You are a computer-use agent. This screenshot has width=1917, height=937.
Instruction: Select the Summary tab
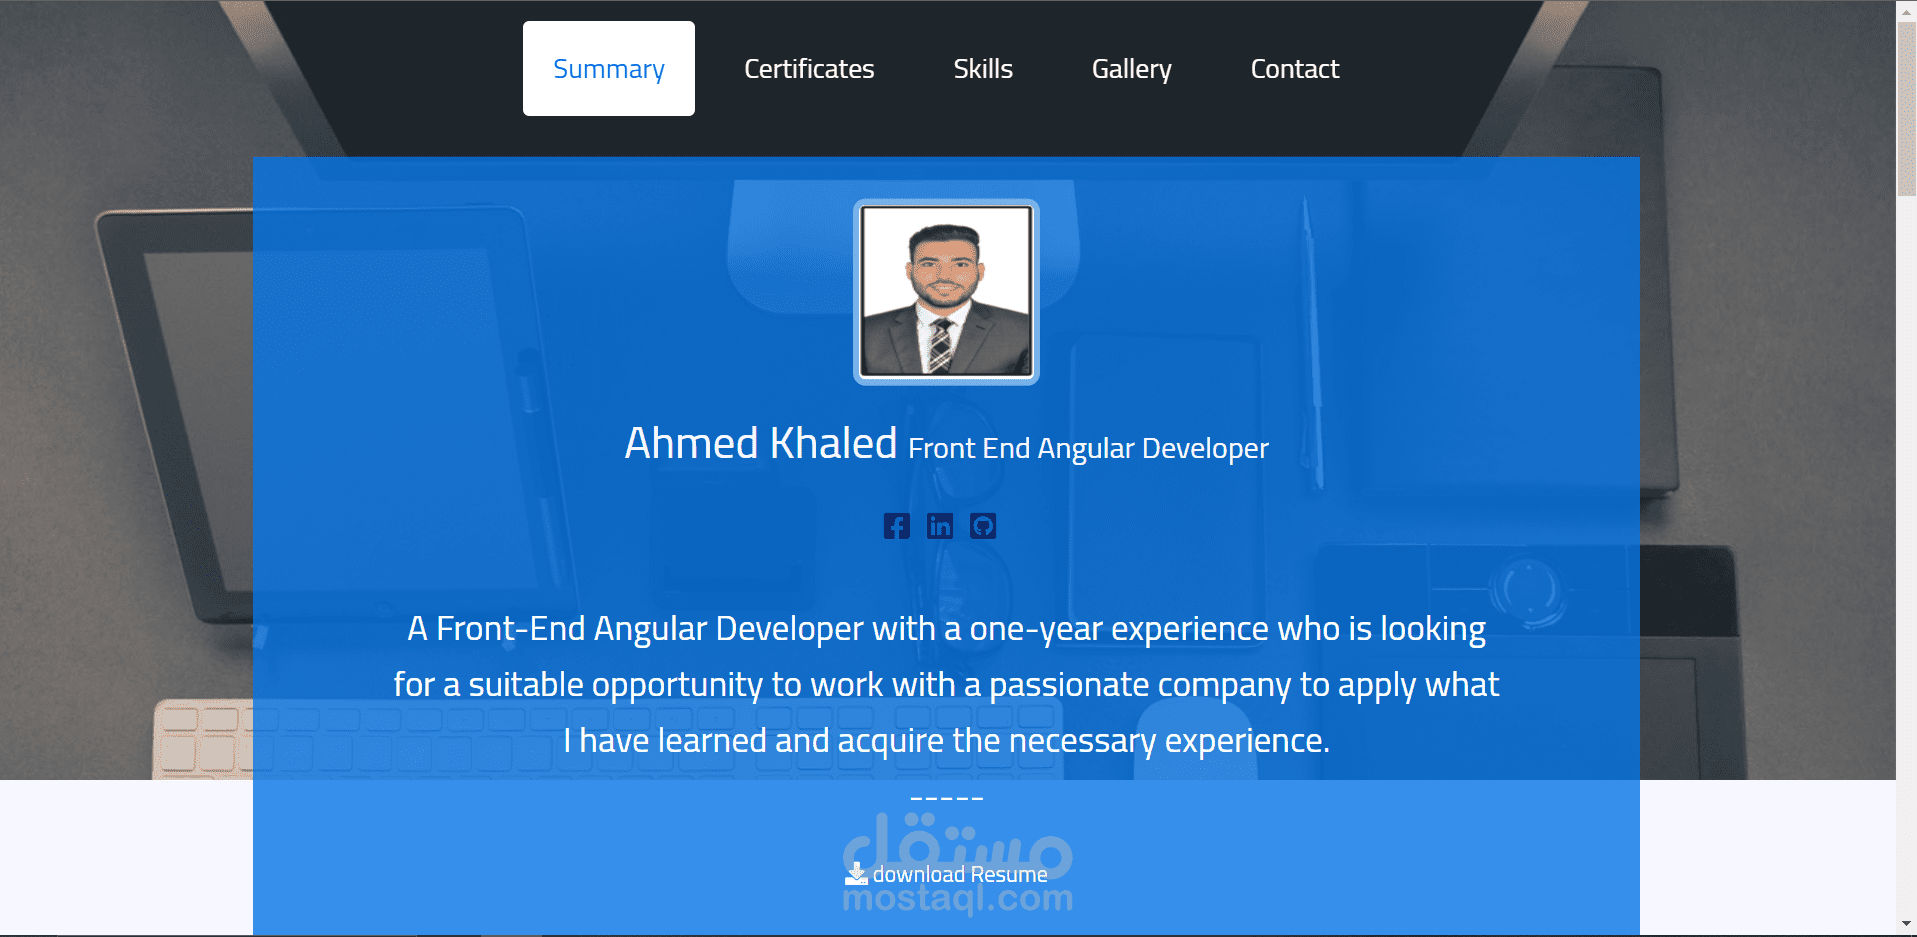point(609,69)
